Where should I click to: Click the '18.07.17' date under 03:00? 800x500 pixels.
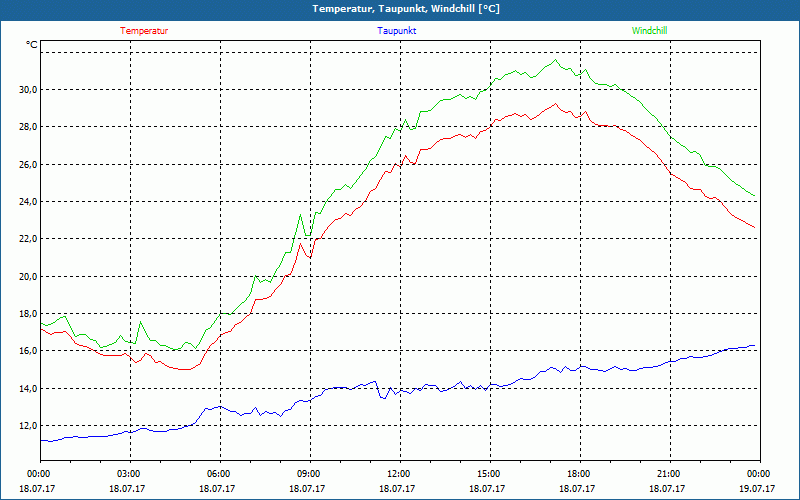[128, 489]
